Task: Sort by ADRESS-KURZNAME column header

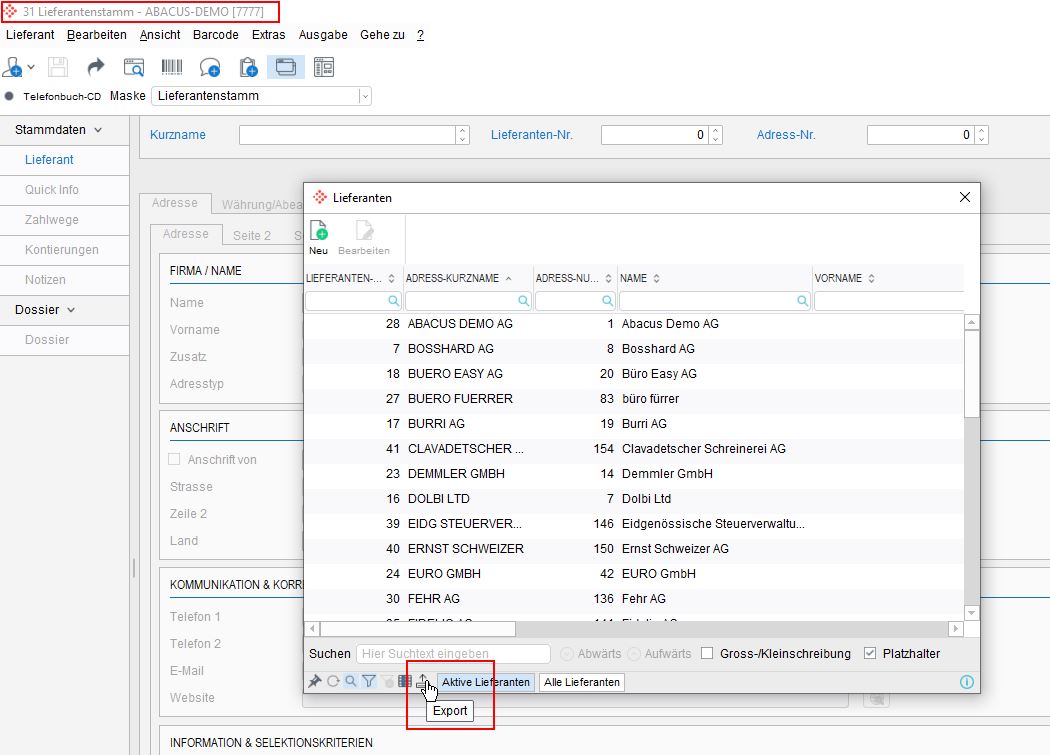Action: pyautogui.click(x=468, y=278)
